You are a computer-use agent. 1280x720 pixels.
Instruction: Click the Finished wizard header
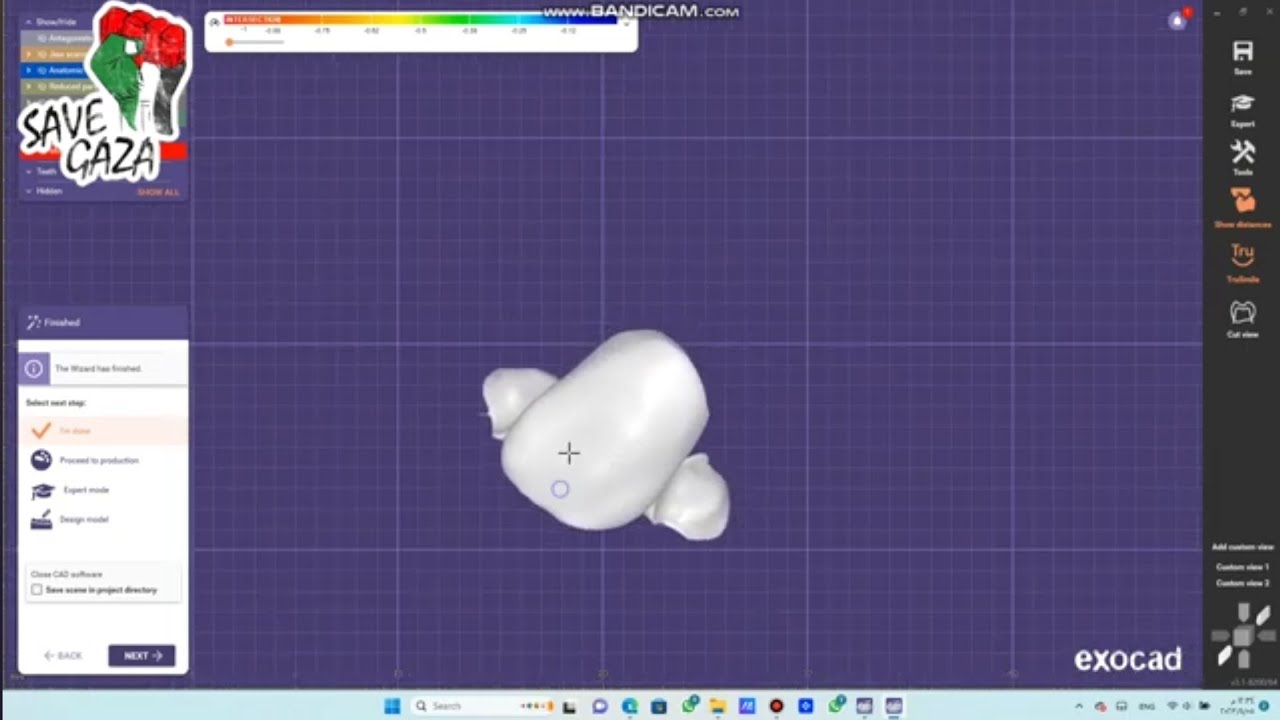click(x=103, y=322)
